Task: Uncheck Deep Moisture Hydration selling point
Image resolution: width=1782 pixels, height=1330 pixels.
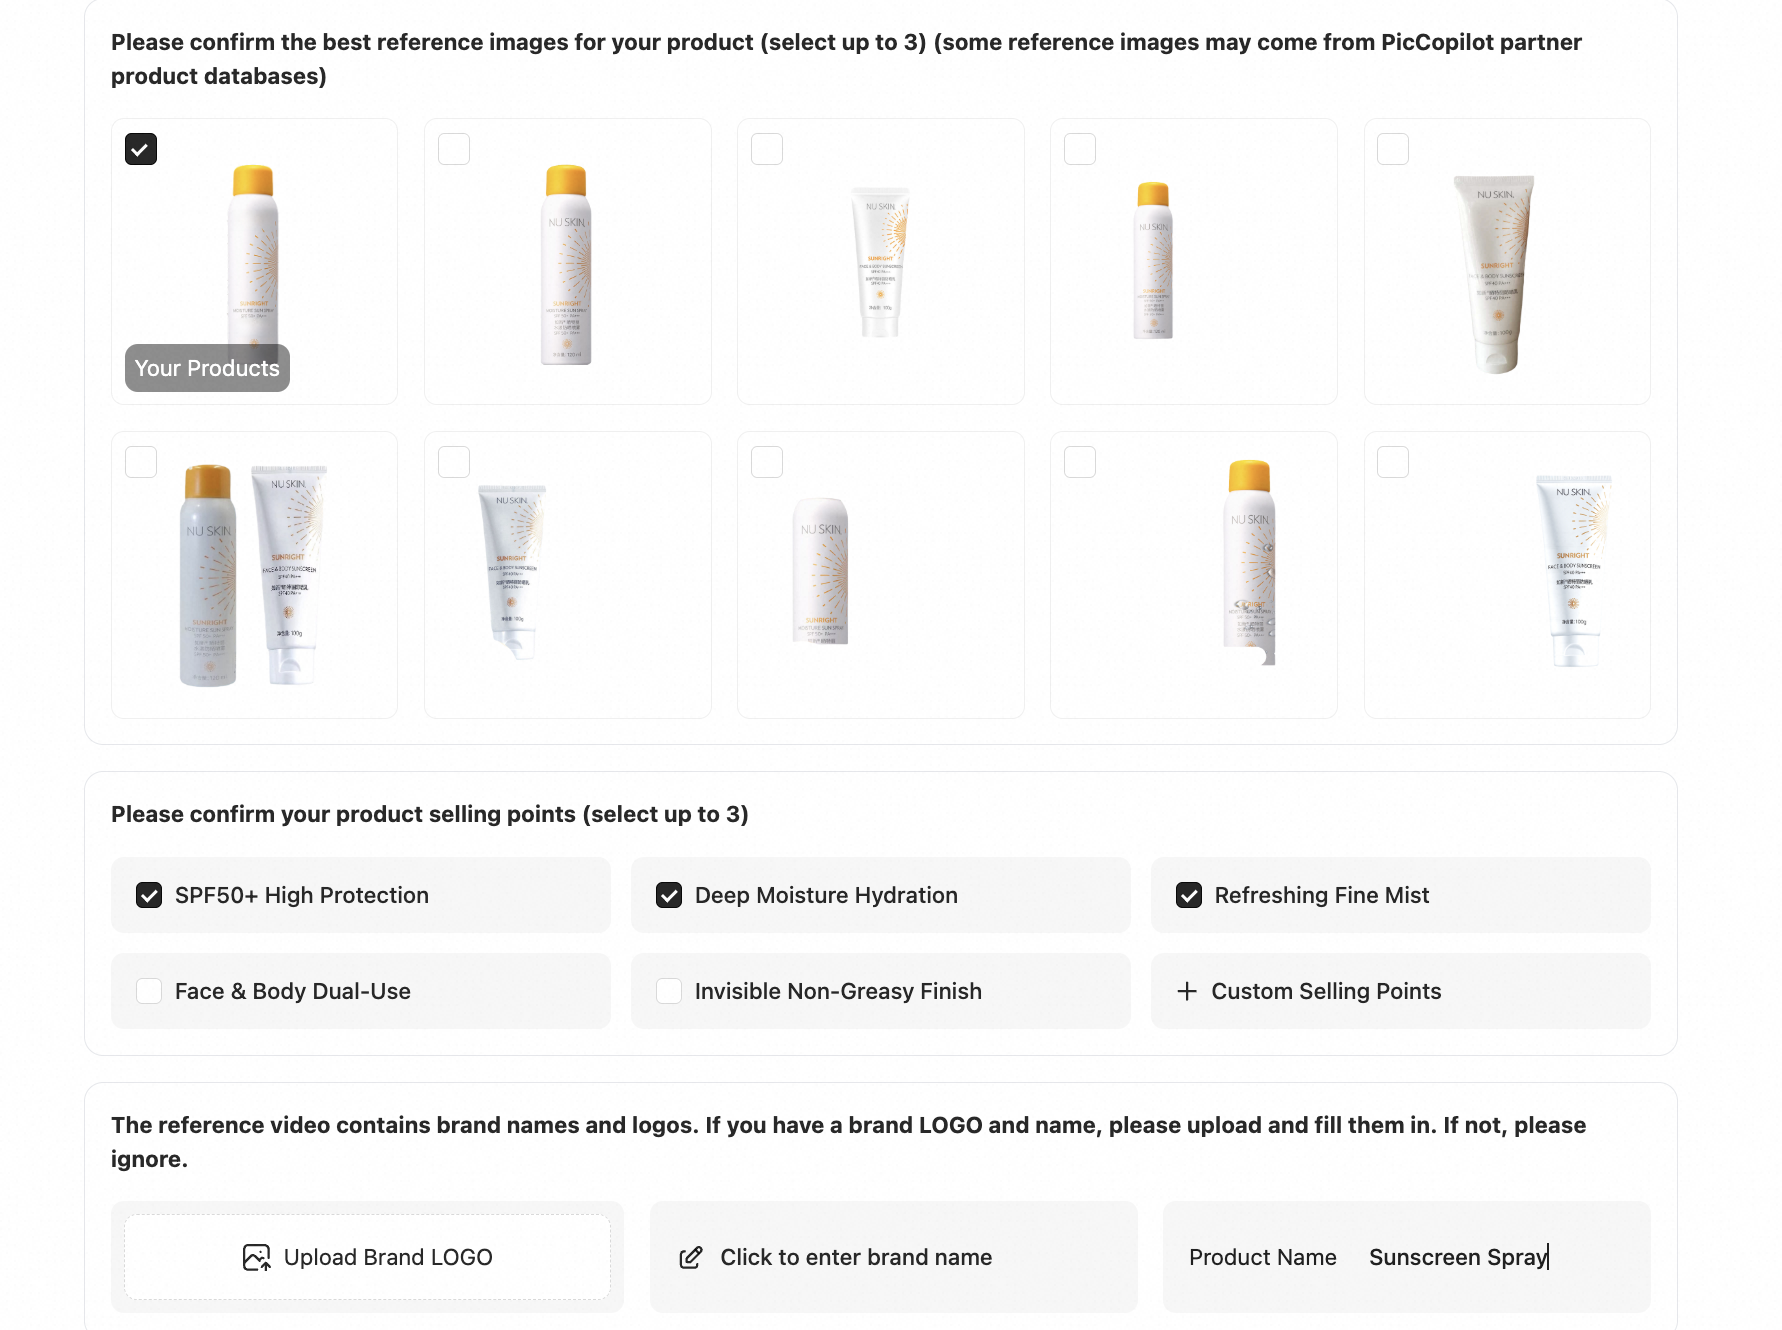Action: (669, 895)
